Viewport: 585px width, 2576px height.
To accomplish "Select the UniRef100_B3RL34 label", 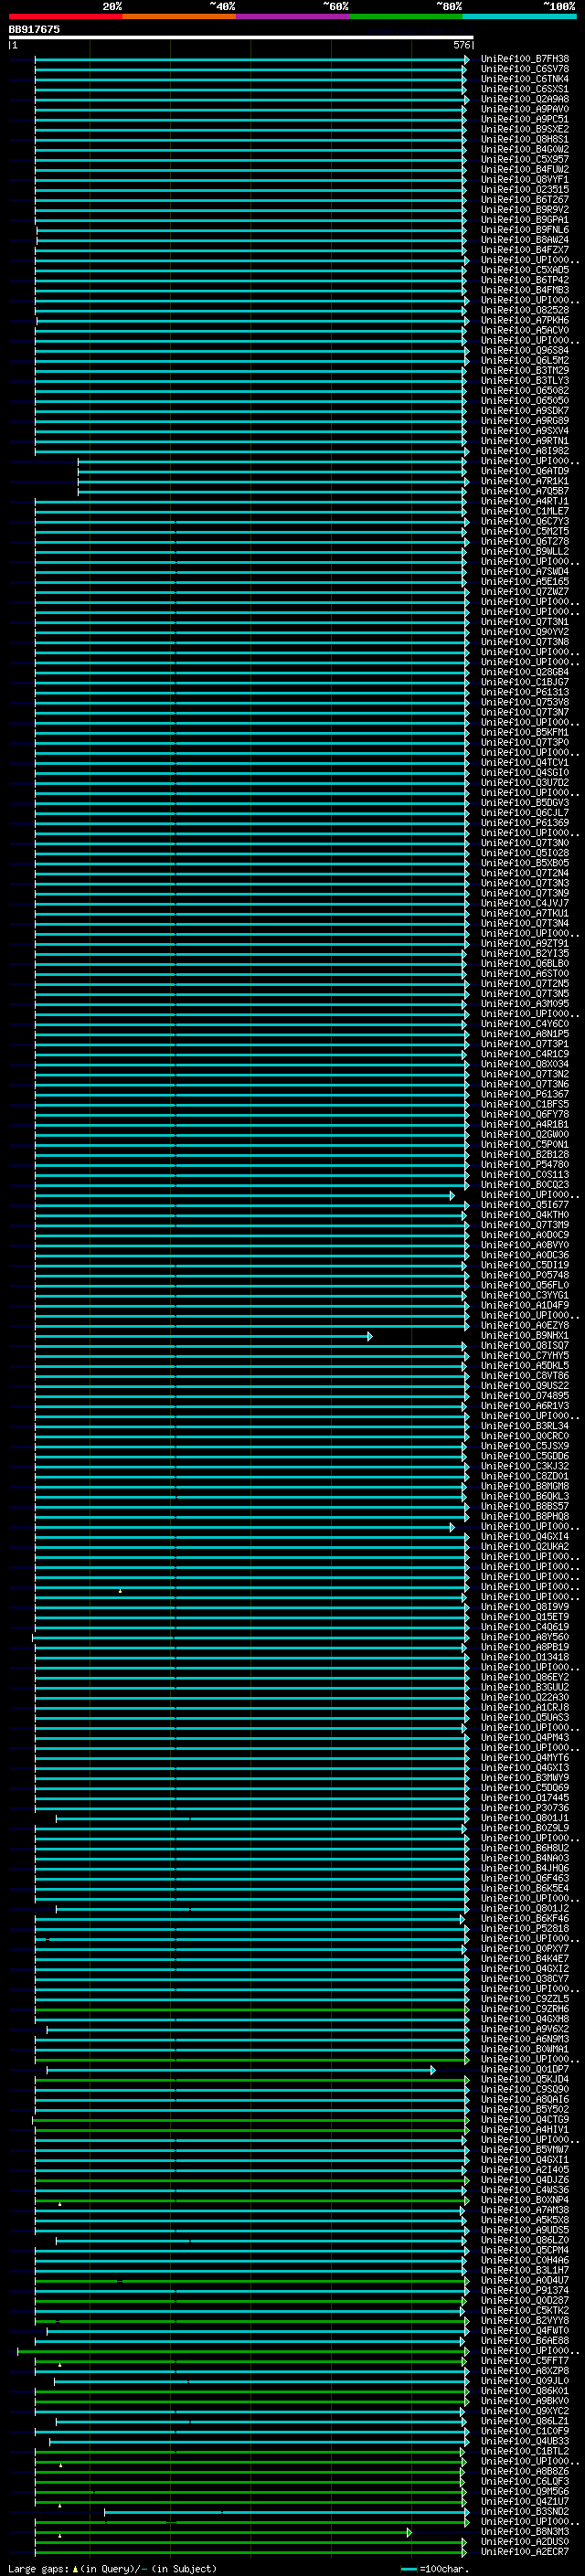I will point(525,1426).
